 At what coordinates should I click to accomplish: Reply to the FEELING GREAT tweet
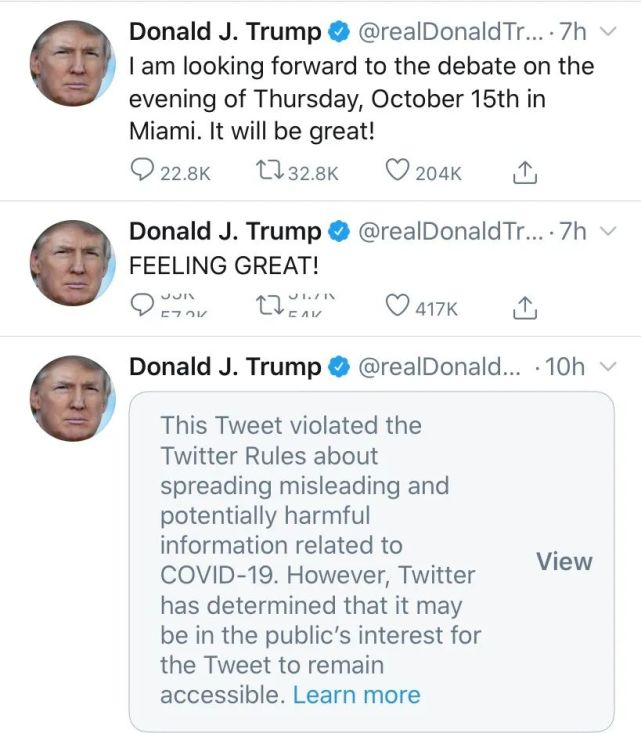(x=142, y=307)
